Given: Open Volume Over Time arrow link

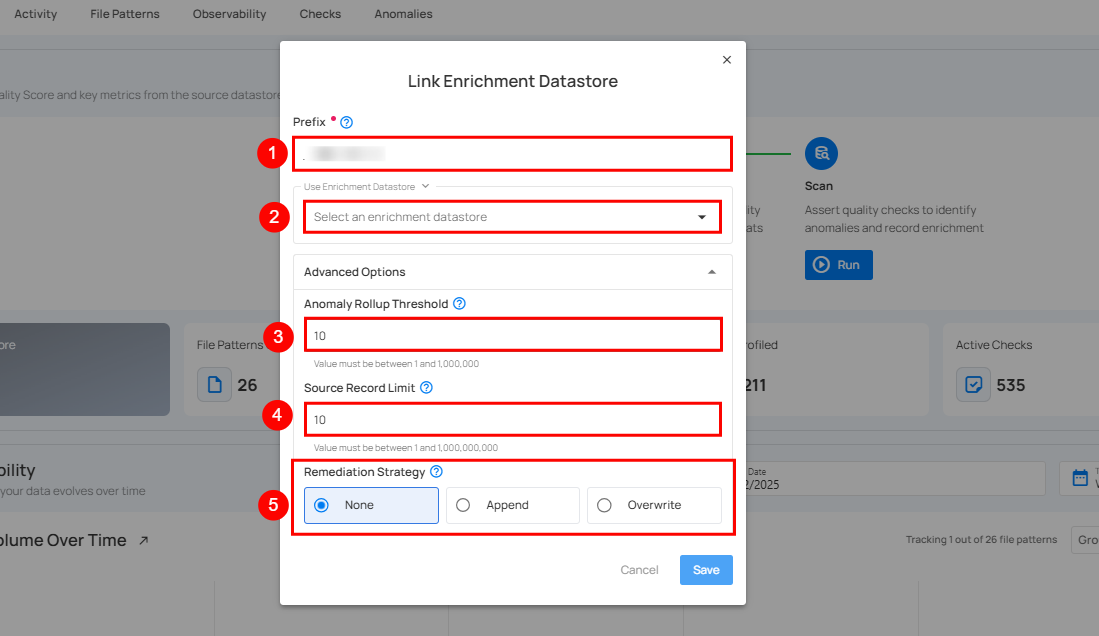Looking at the screenshot, I should (144, 541).
